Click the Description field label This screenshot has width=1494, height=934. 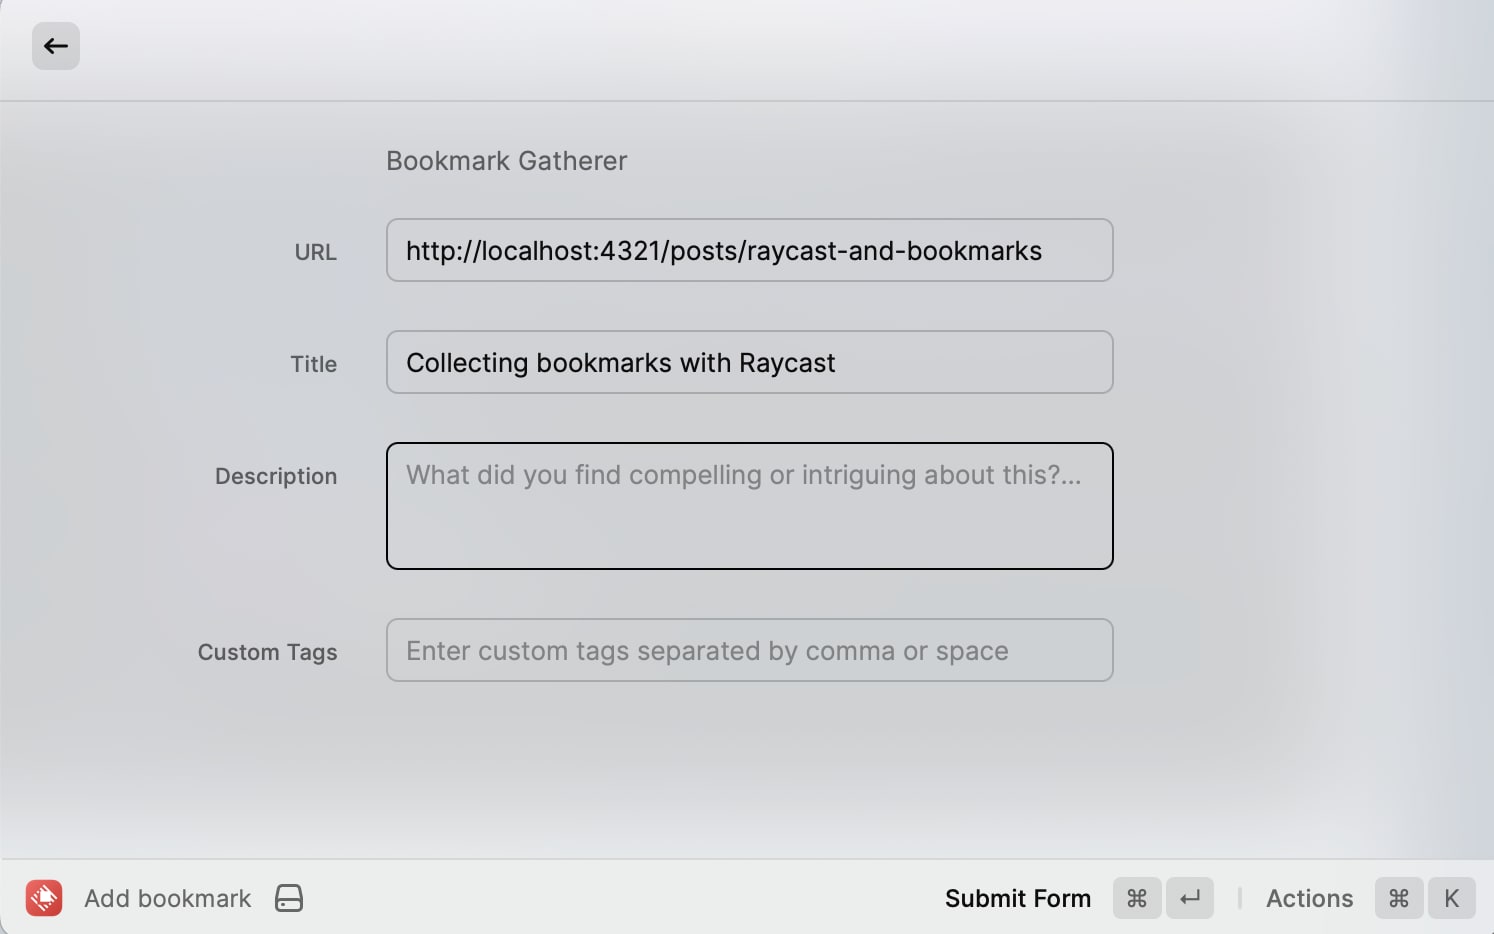tap(276, 476)
